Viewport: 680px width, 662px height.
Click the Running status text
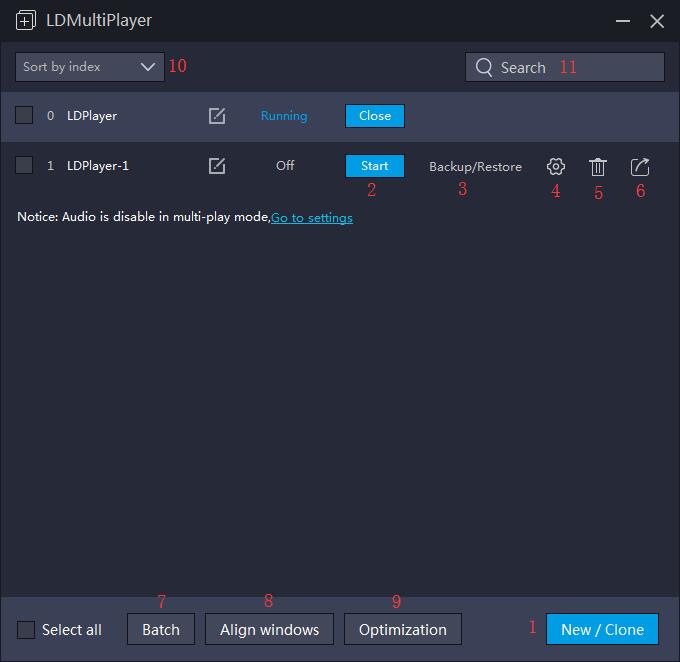[x=284, y=116]
